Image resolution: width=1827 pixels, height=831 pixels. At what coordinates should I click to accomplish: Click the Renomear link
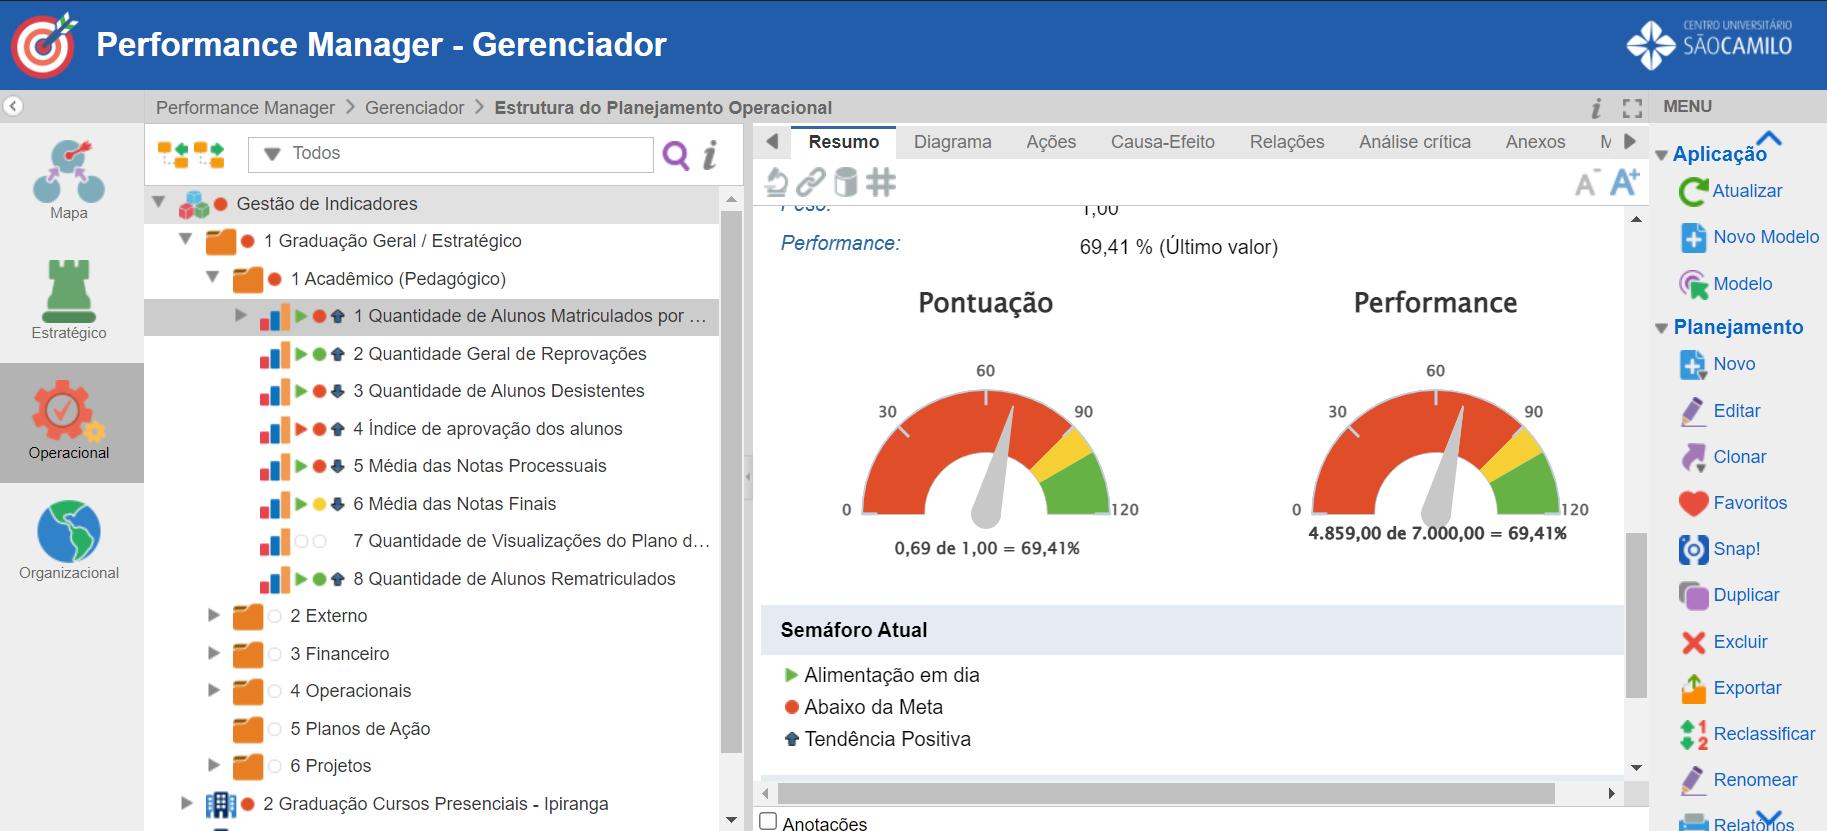pyautogui.click(x=1755, y=780)
